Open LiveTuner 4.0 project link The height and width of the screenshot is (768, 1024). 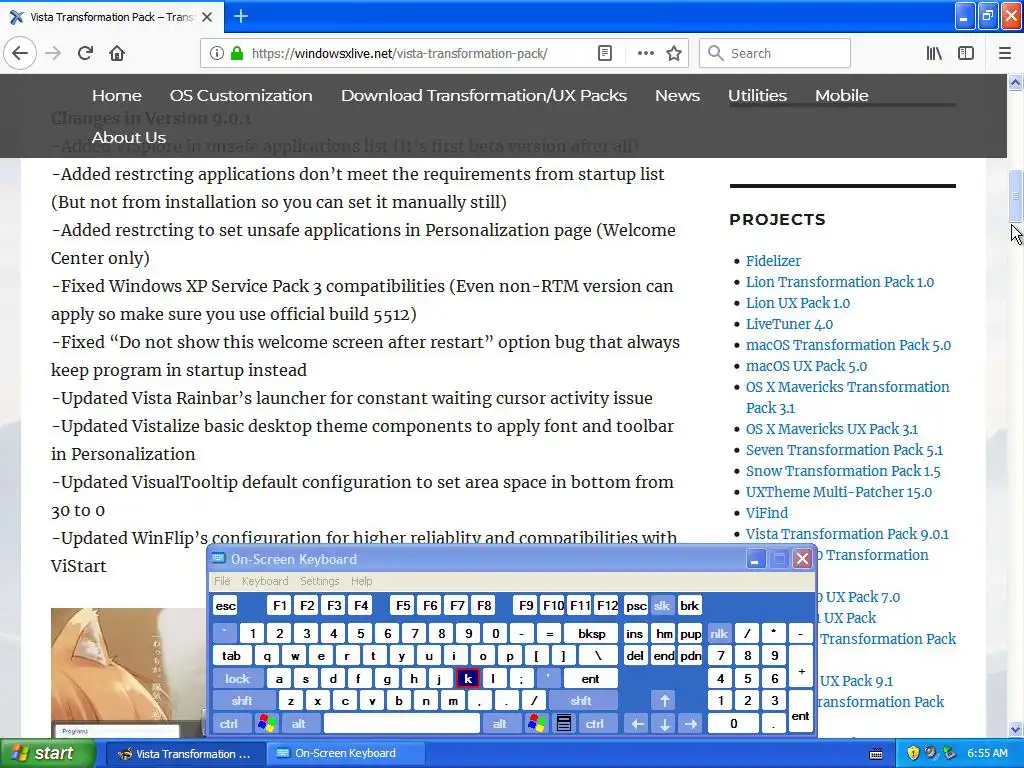tap(790, 324)
